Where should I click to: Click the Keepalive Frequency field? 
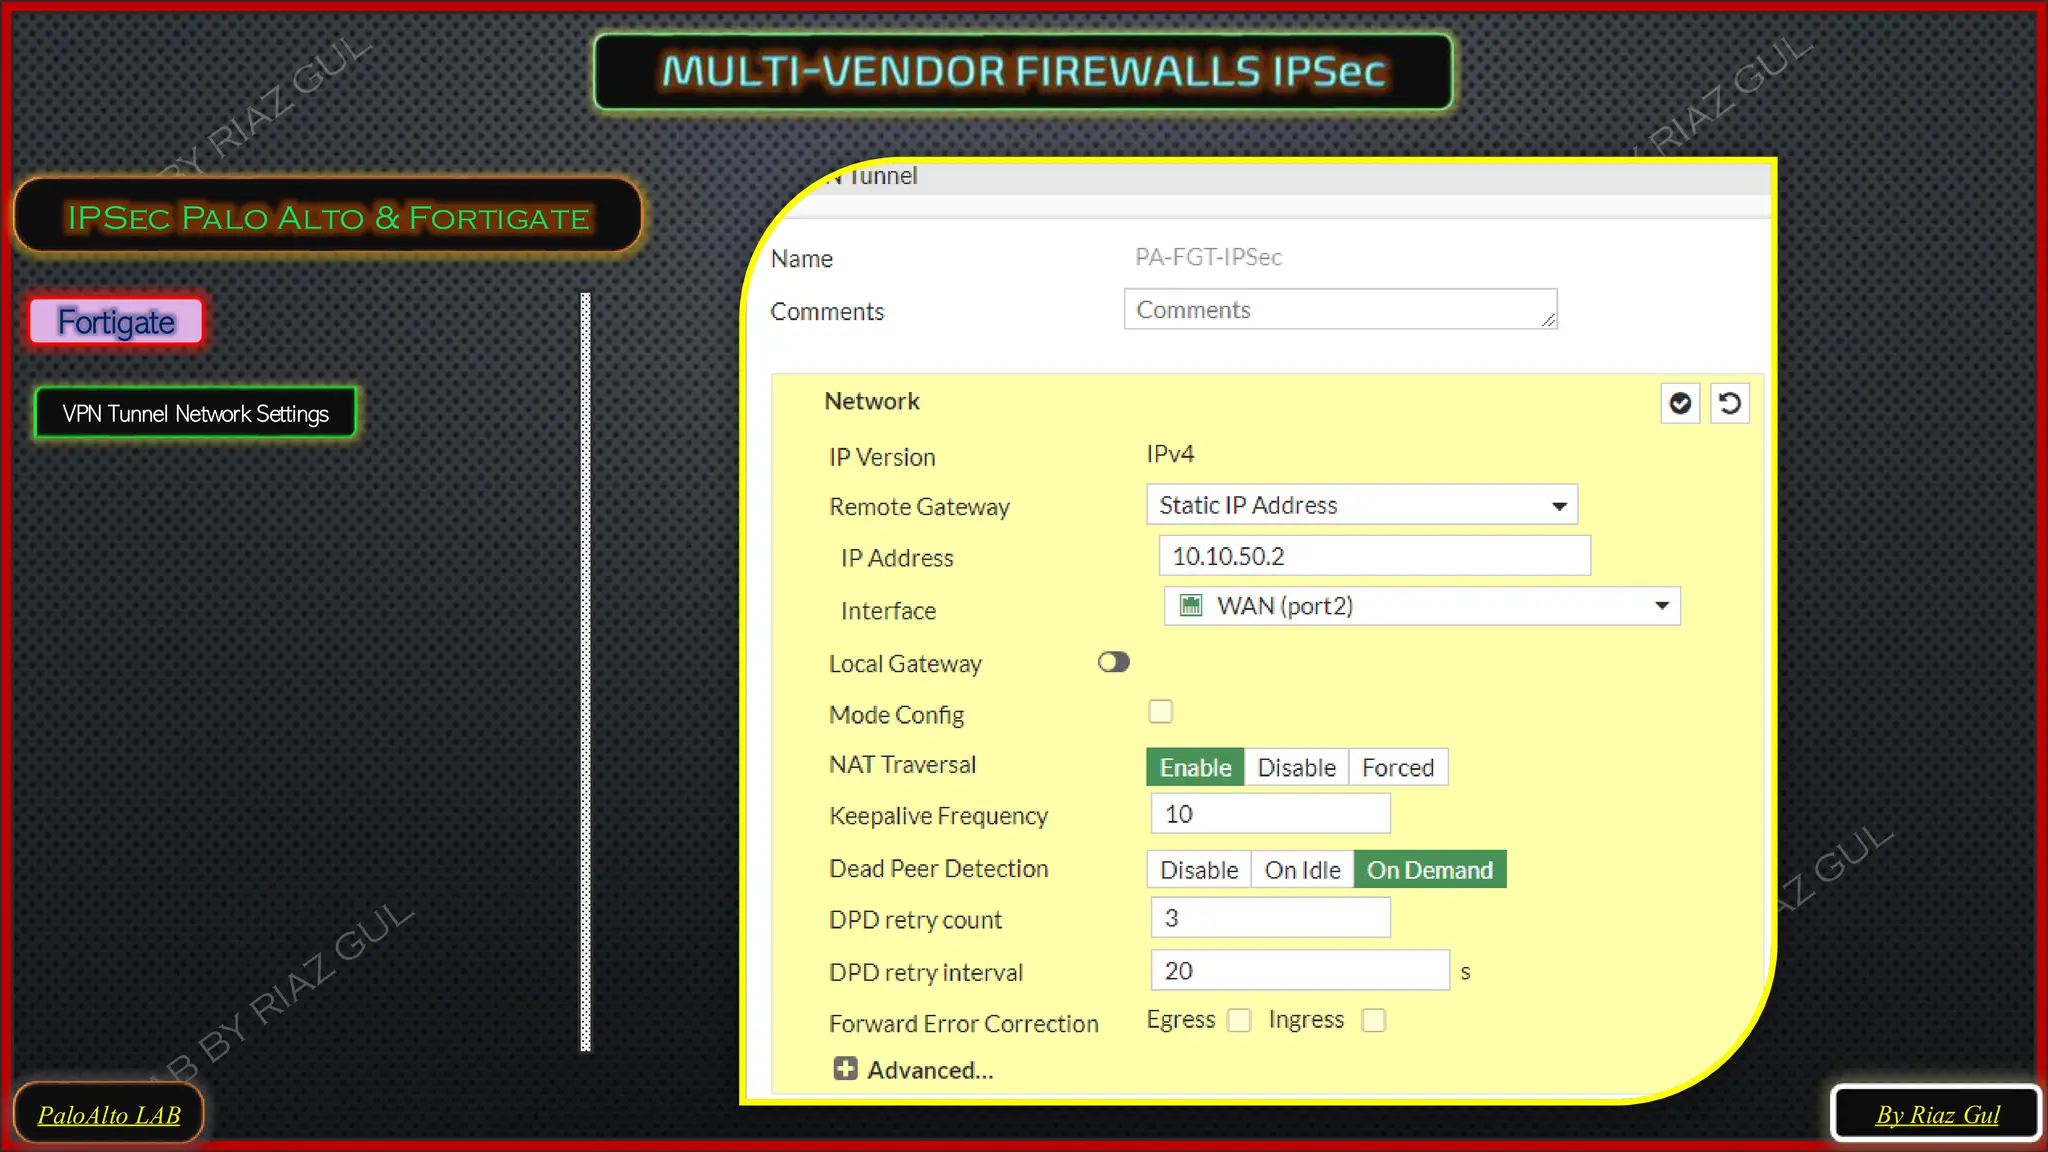(1270, 813)
